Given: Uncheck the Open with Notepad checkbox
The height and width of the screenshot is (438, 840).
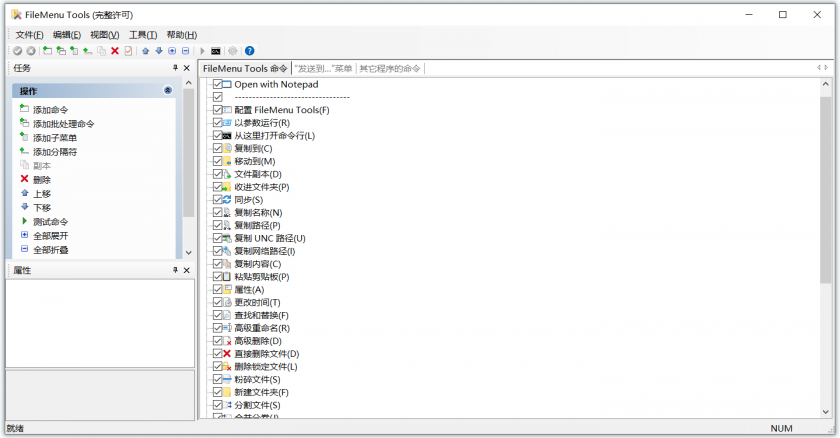Looking at the screenshot, I should click(x=217, y=85).
